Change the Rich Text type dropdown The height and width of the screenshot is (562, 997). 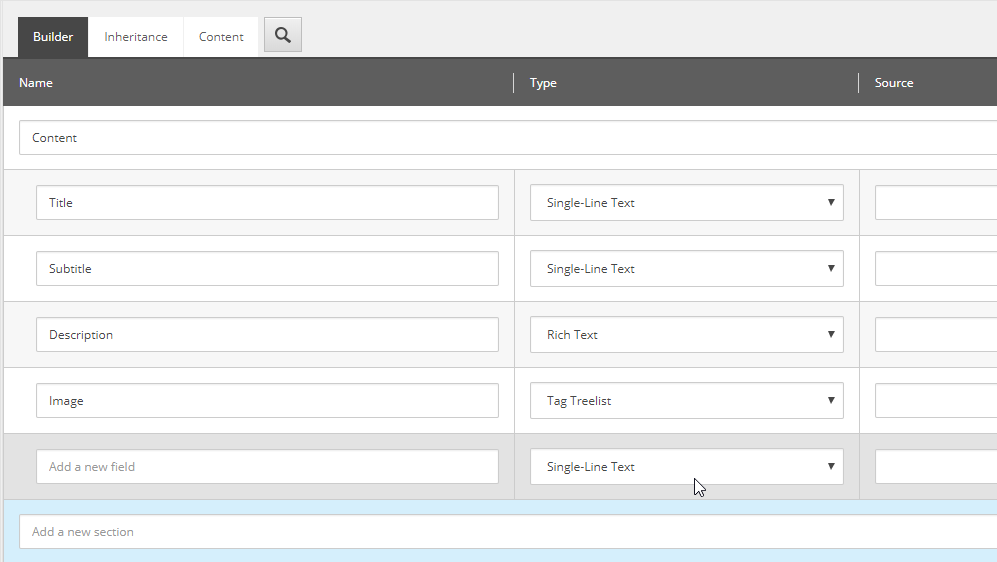[x=686, y=335]
